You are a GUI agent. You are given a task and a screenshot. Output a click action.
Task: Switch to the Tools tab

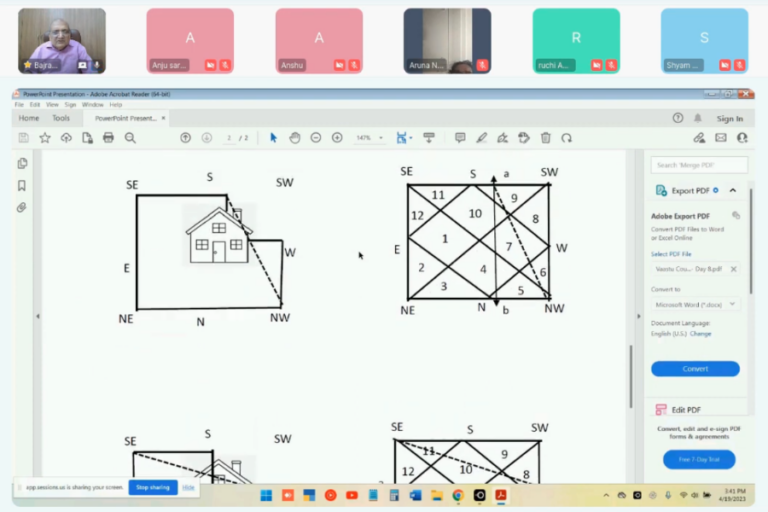click(x=61, y=118)
